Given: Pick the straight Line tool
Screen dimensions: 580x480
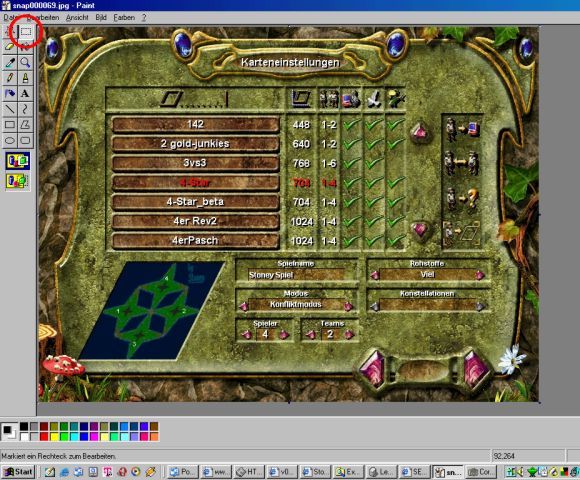Looking at the screenshot, I should [x=10, y=109].
